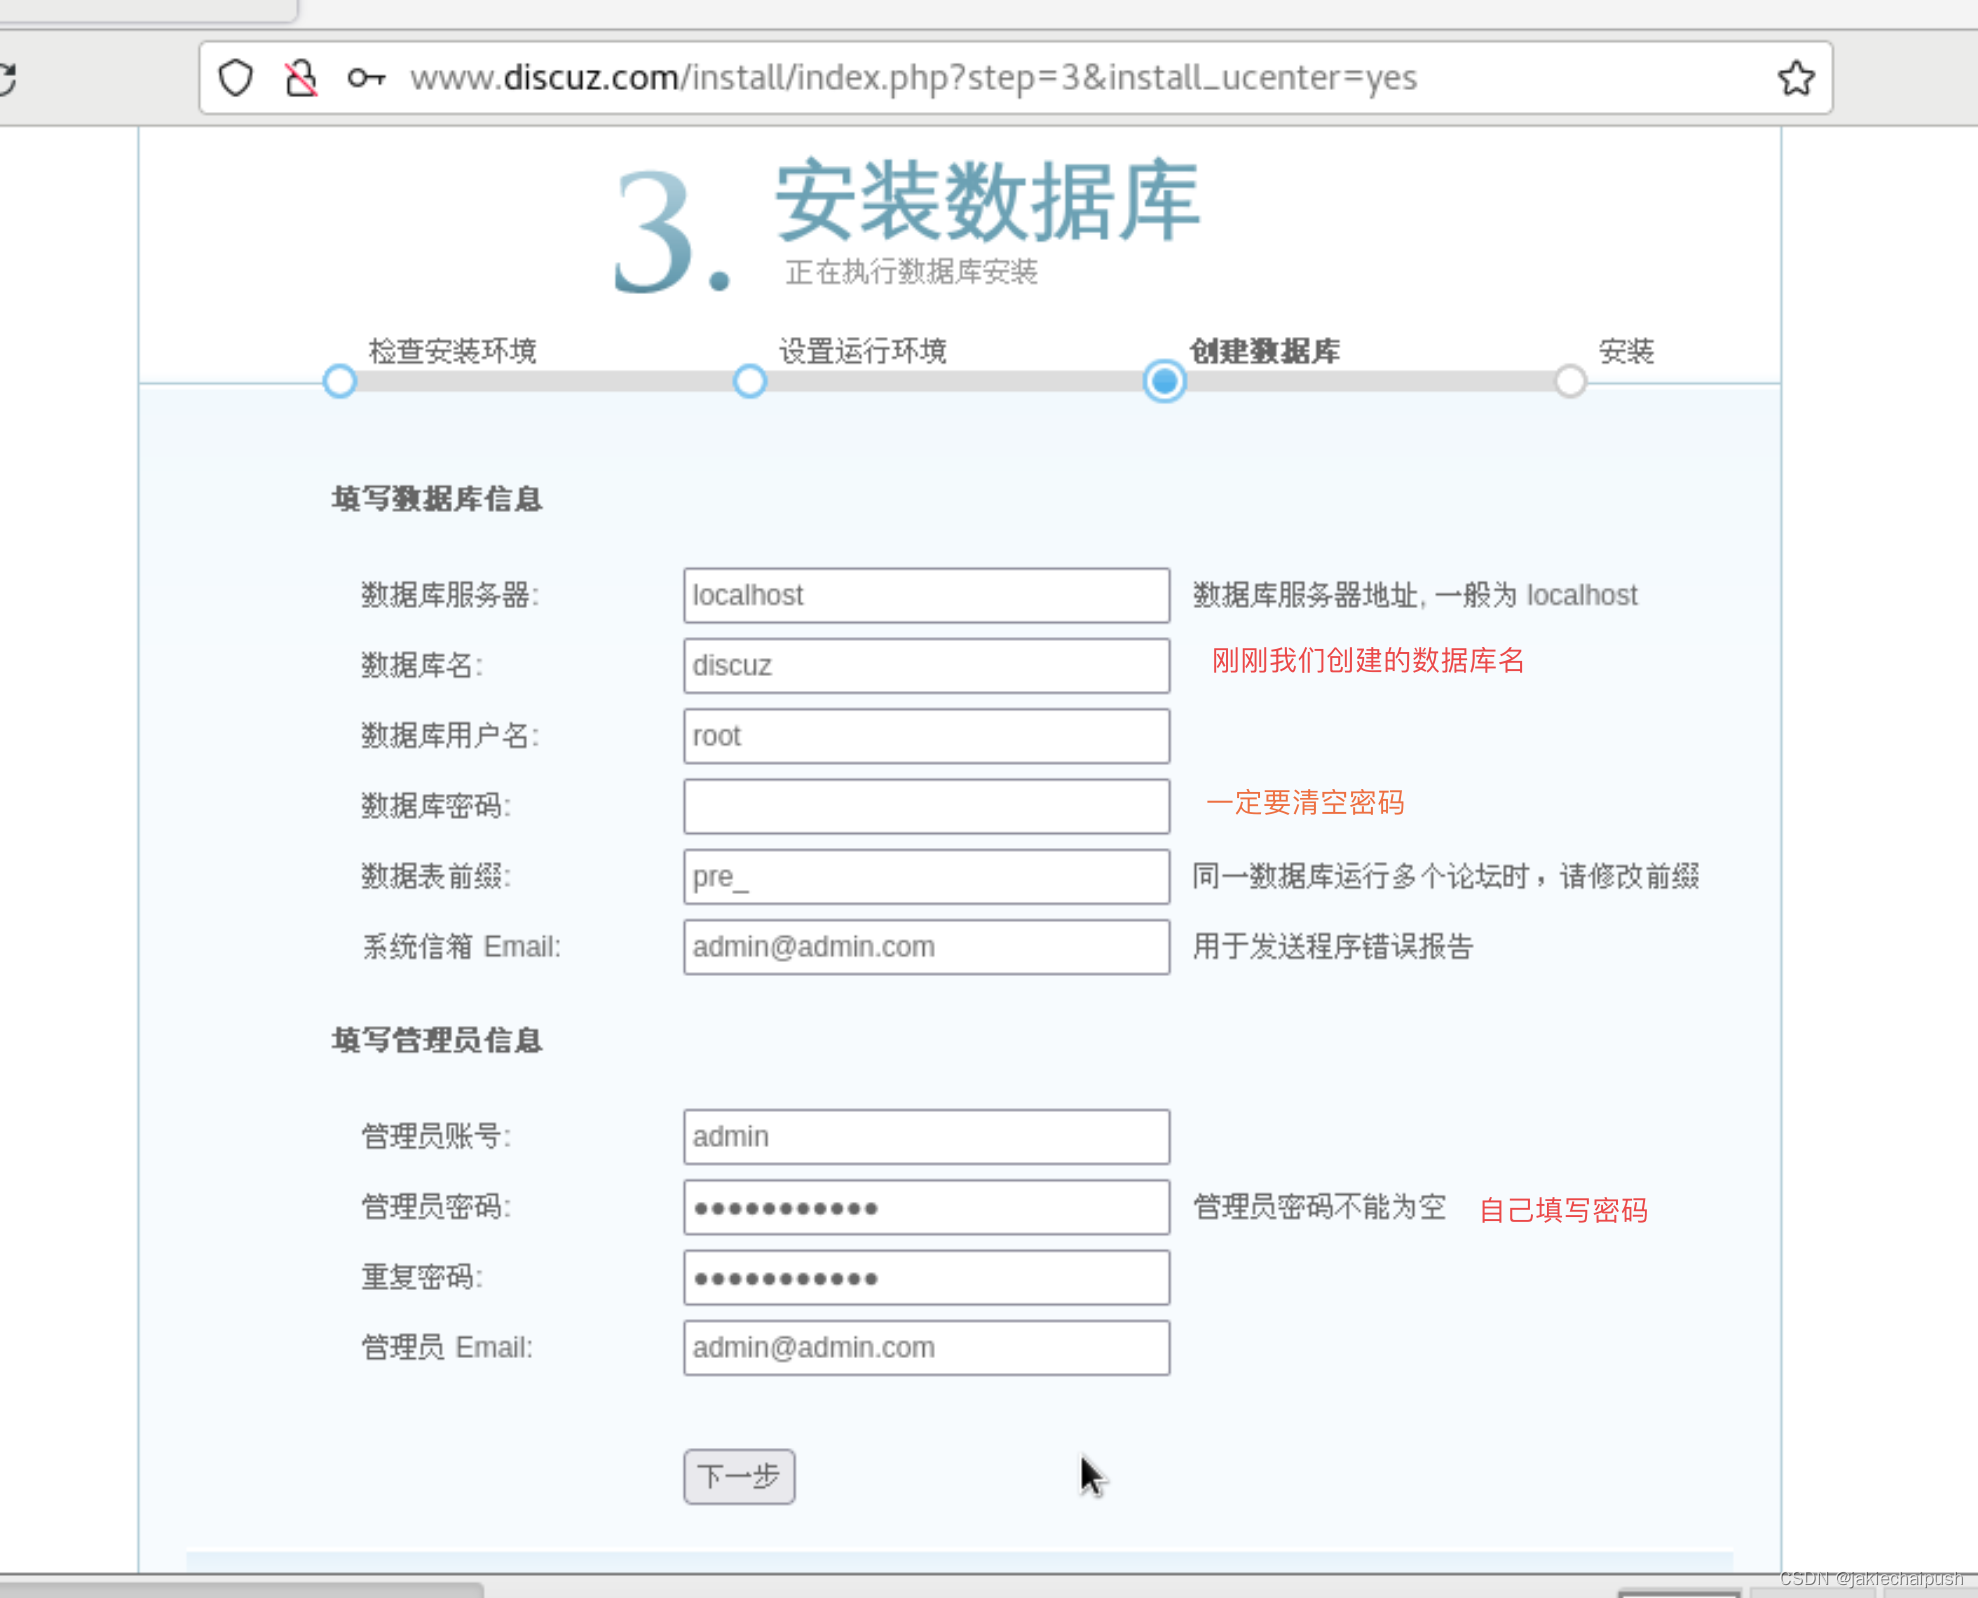This screenshot has width=1978, height=1598.
Task: Click the 重复密码 label
Action: (422, 1277)
